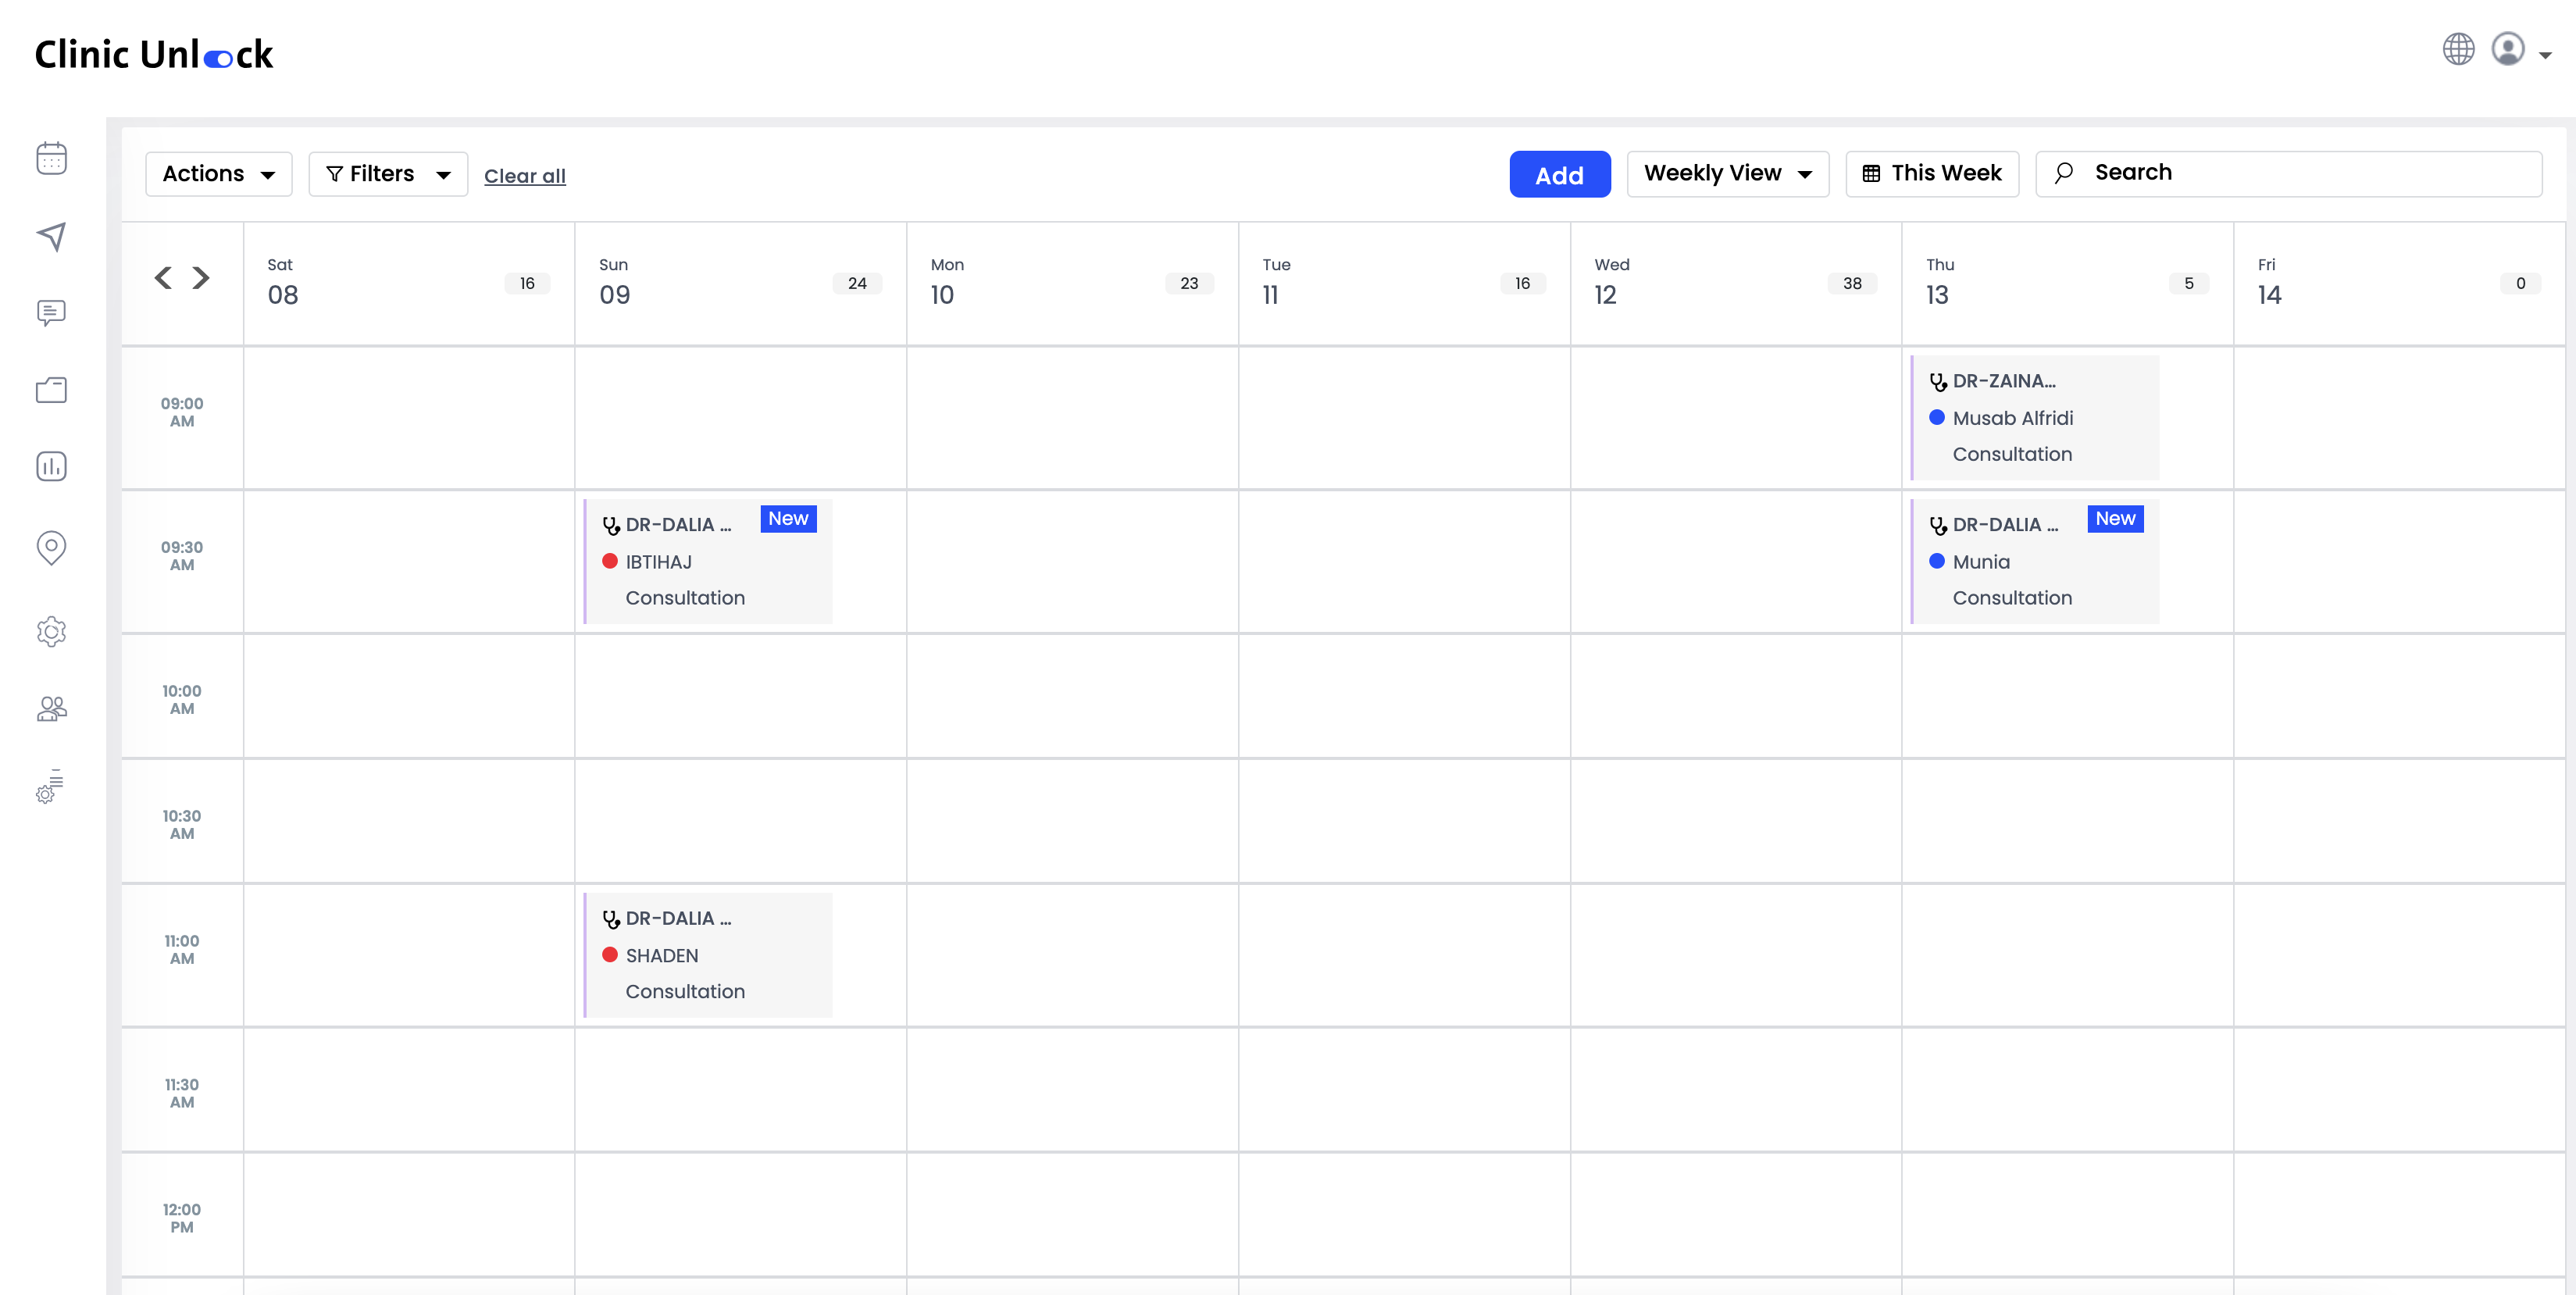The width and height of the screenshot is (2576, 1295).
Task: Go to previous week arrow
Action: click(163, 277)
